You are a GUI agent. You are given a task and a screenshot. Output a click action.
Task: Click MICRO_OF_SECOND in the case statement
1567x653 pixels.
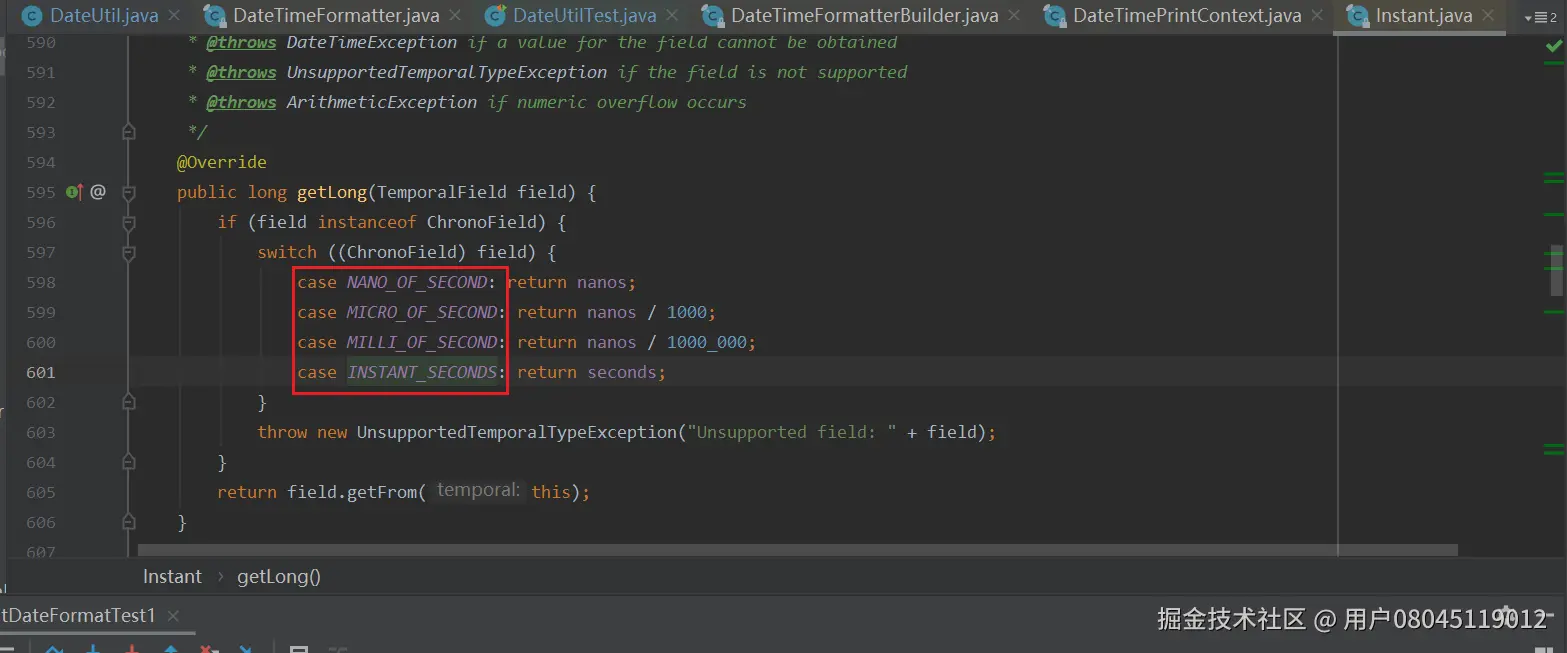click(x=421, y=312)
